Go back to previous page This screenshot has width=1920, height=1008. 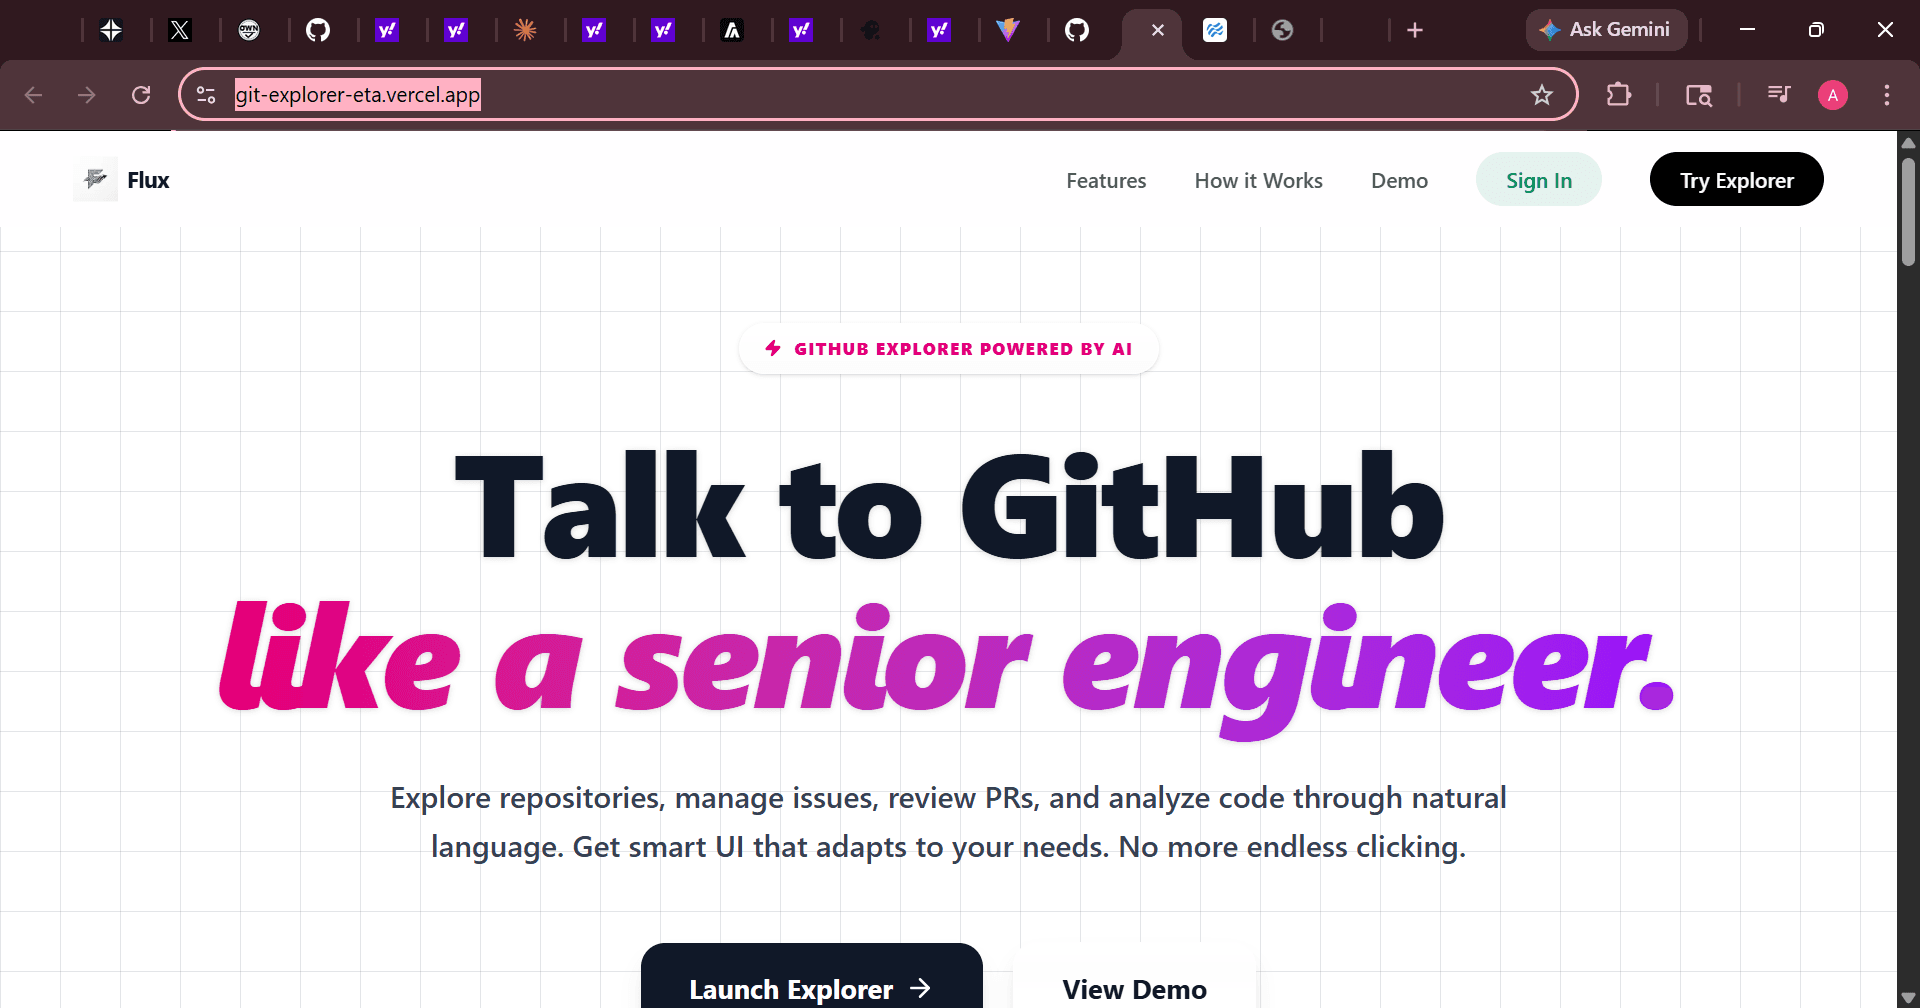point(33,95)
